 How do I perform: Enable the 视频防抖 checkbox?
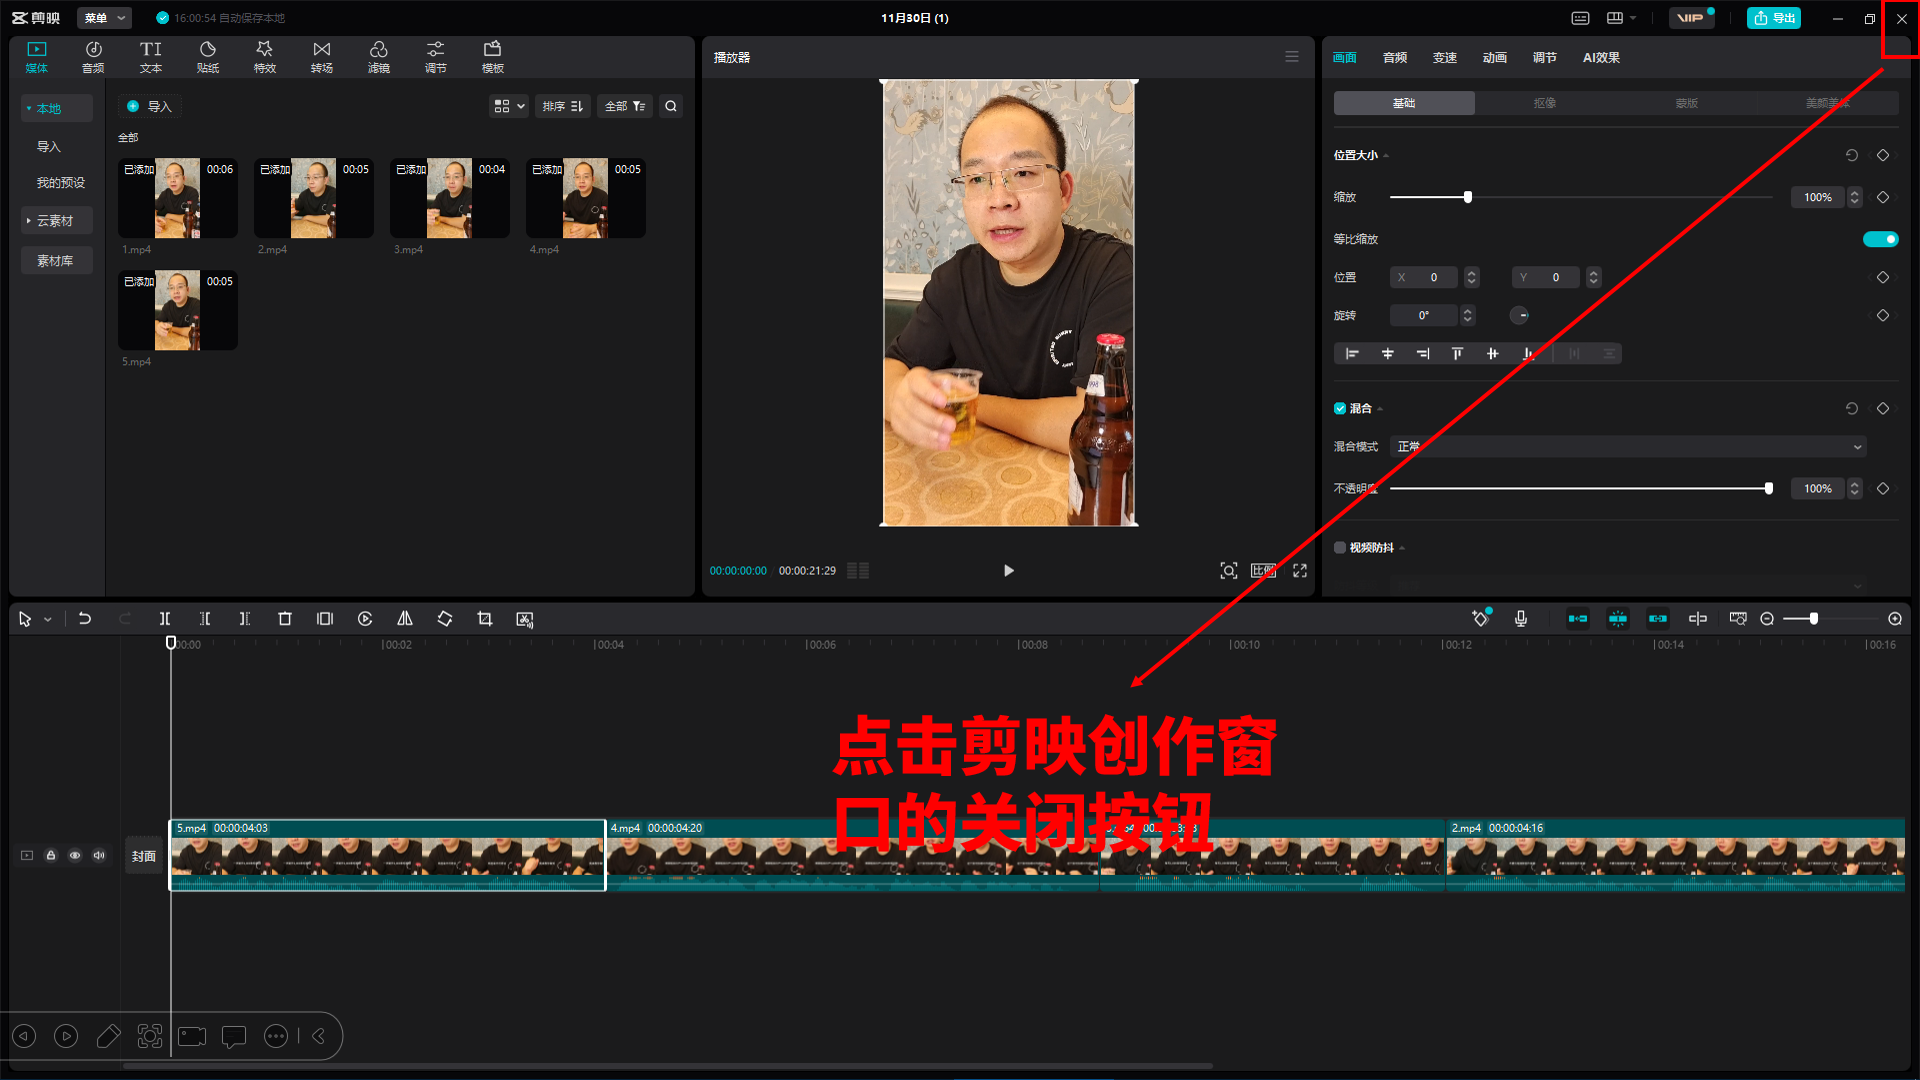1340,547
